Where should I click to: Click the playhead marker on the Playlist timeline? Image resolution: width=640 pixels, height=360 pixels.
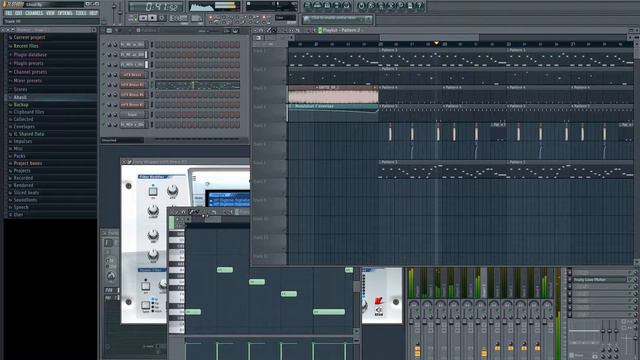tap(436, 43)
